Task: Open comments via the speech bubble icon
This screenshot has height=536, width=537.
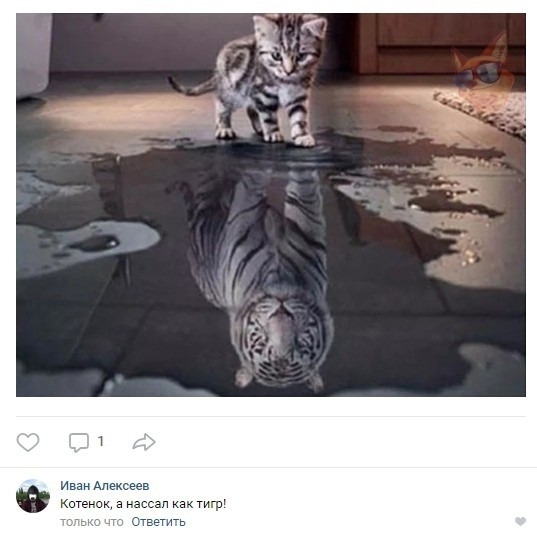Action: tap(79, 442)
